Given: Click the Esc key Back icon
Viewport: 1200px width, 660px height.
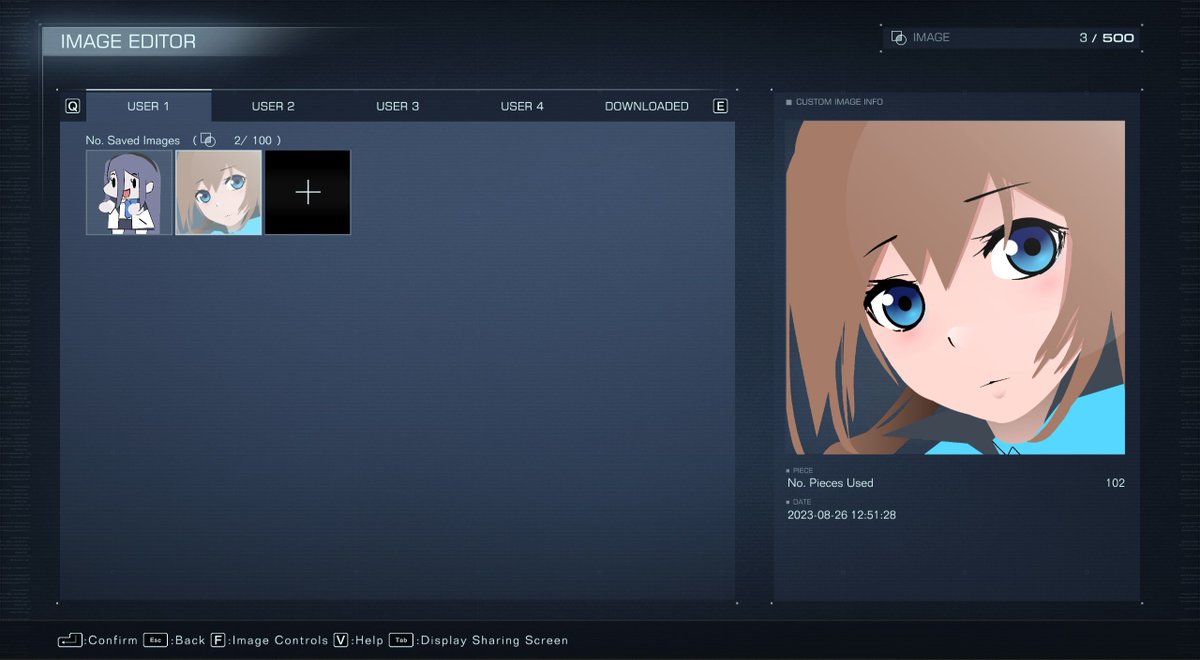Looking at the screenshot, I should [x=155, y=640].
